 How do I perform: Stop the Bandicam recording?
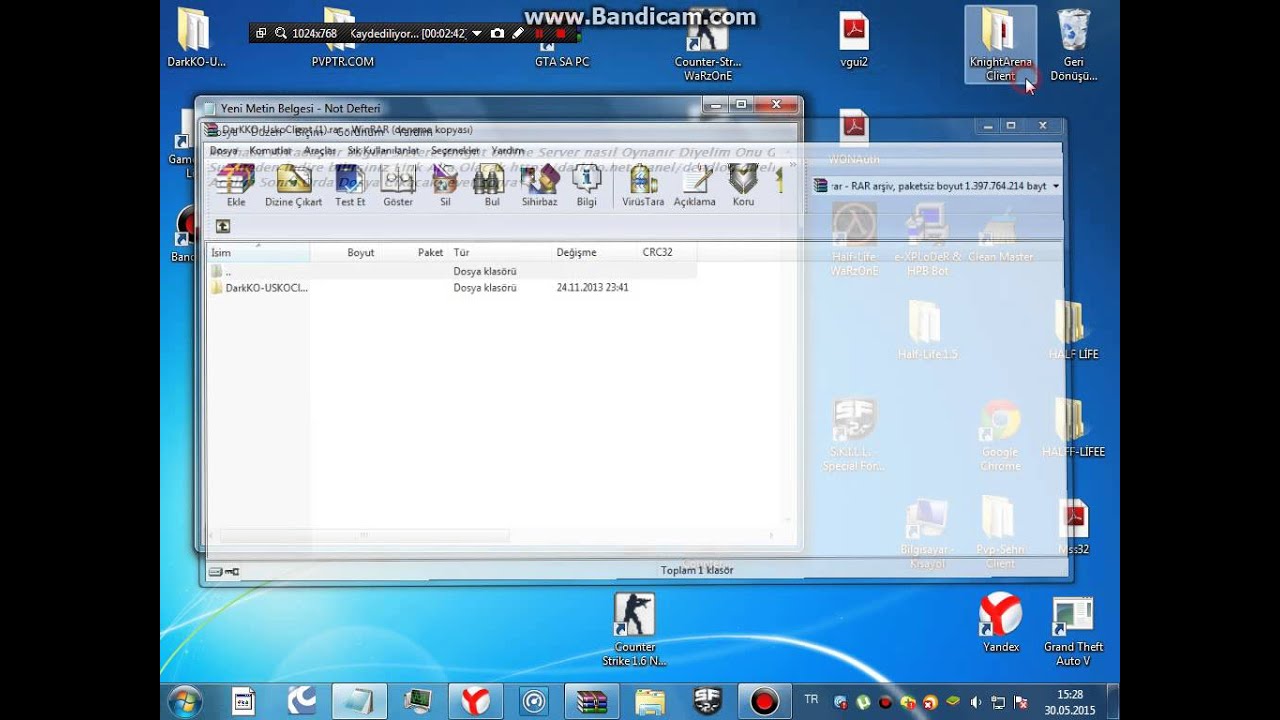[x=560, y=34]
